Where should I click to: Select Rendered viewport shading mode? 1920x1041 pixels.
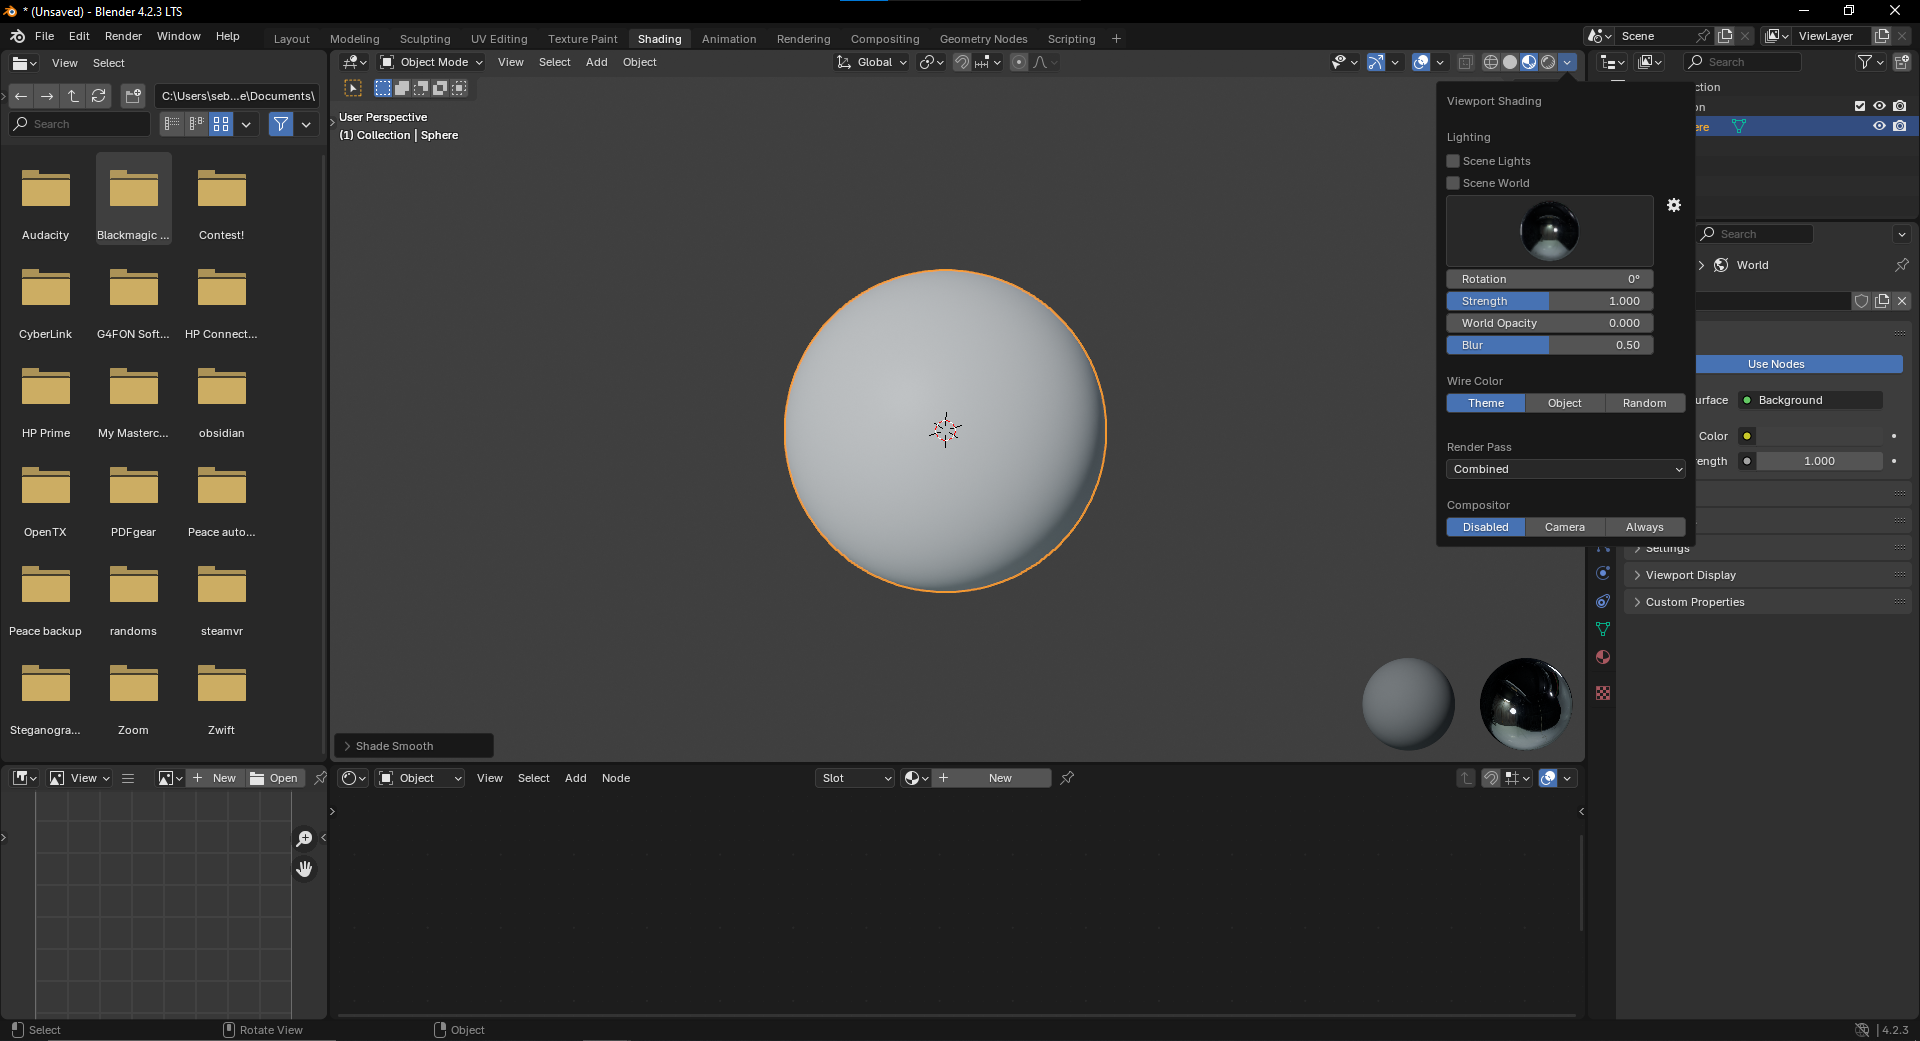(1547, 62)
